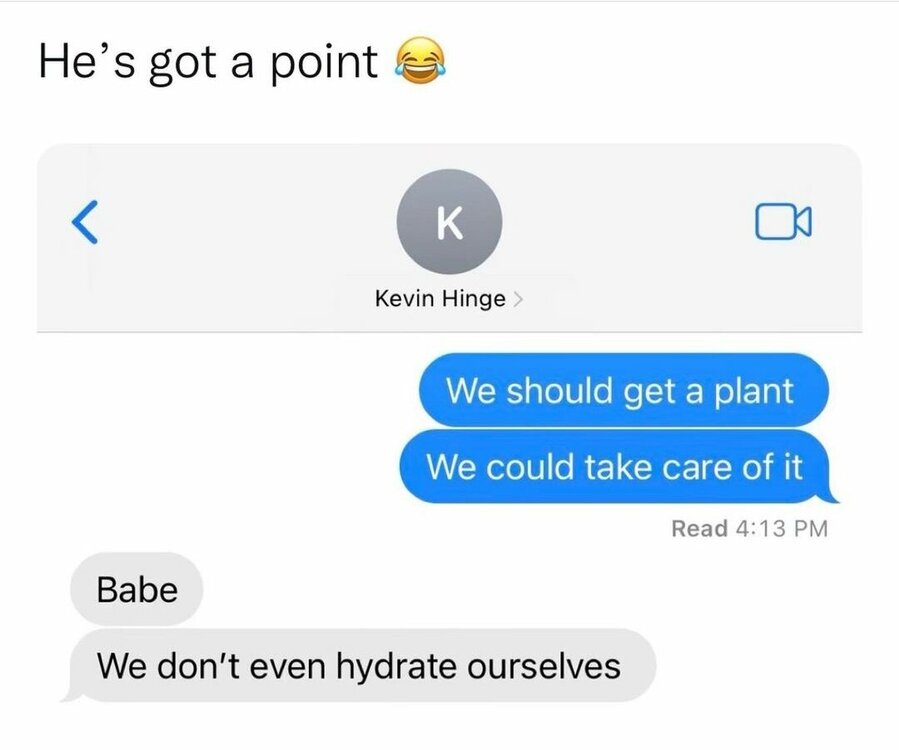Select the "We should get a plant" bubble

click(x=624, y=390)
